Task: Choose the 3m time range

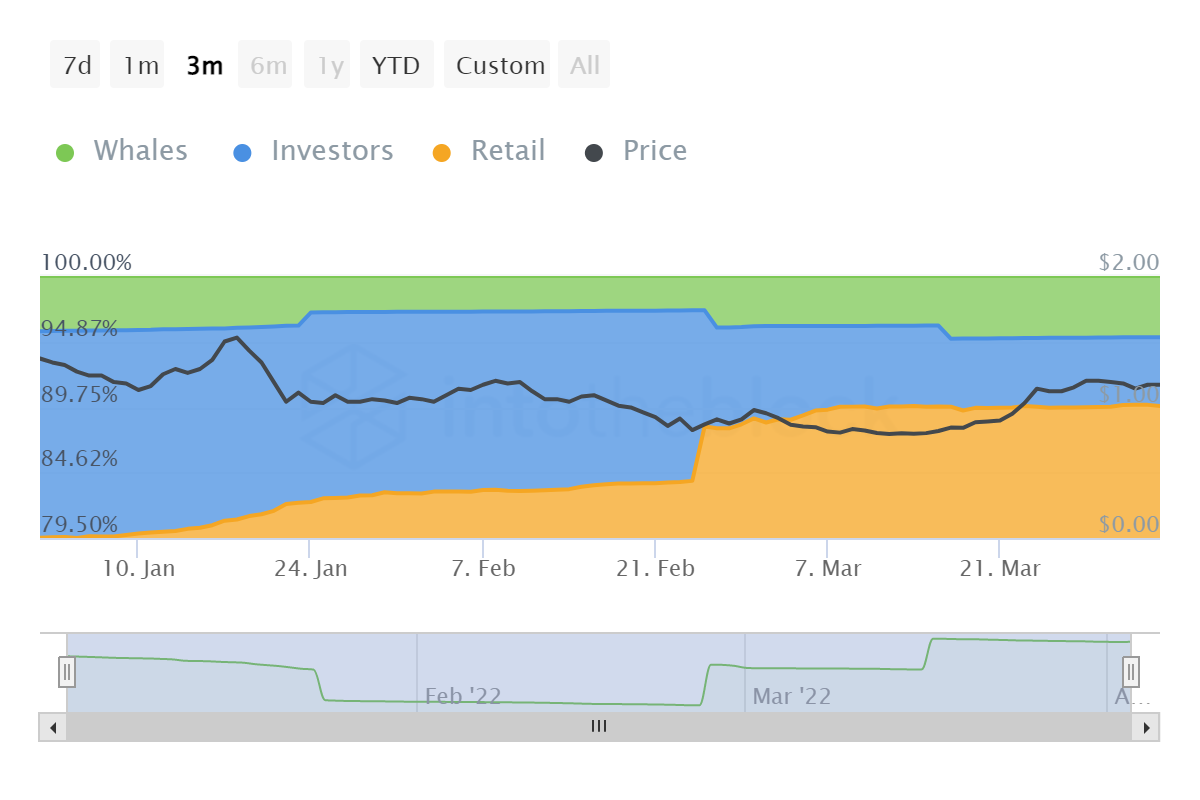Action: (205, 66)
